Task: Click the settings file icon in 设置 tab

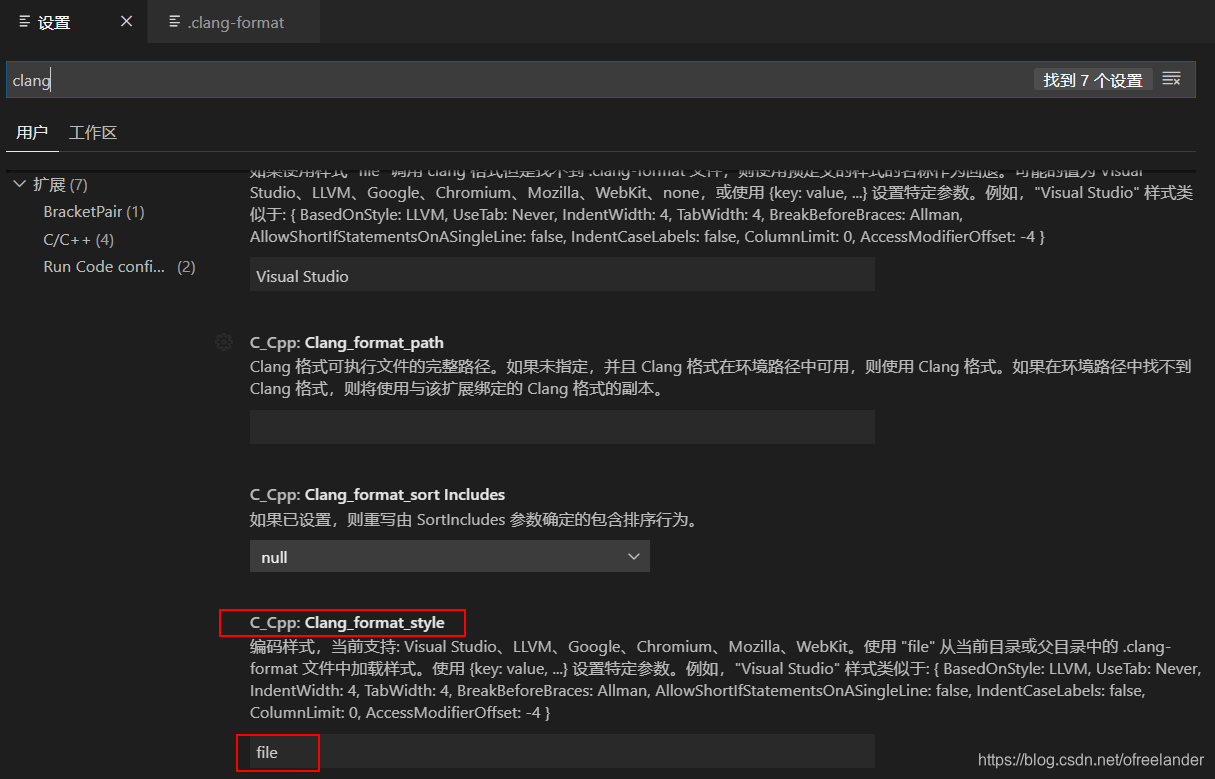Action: coord(25,22)
